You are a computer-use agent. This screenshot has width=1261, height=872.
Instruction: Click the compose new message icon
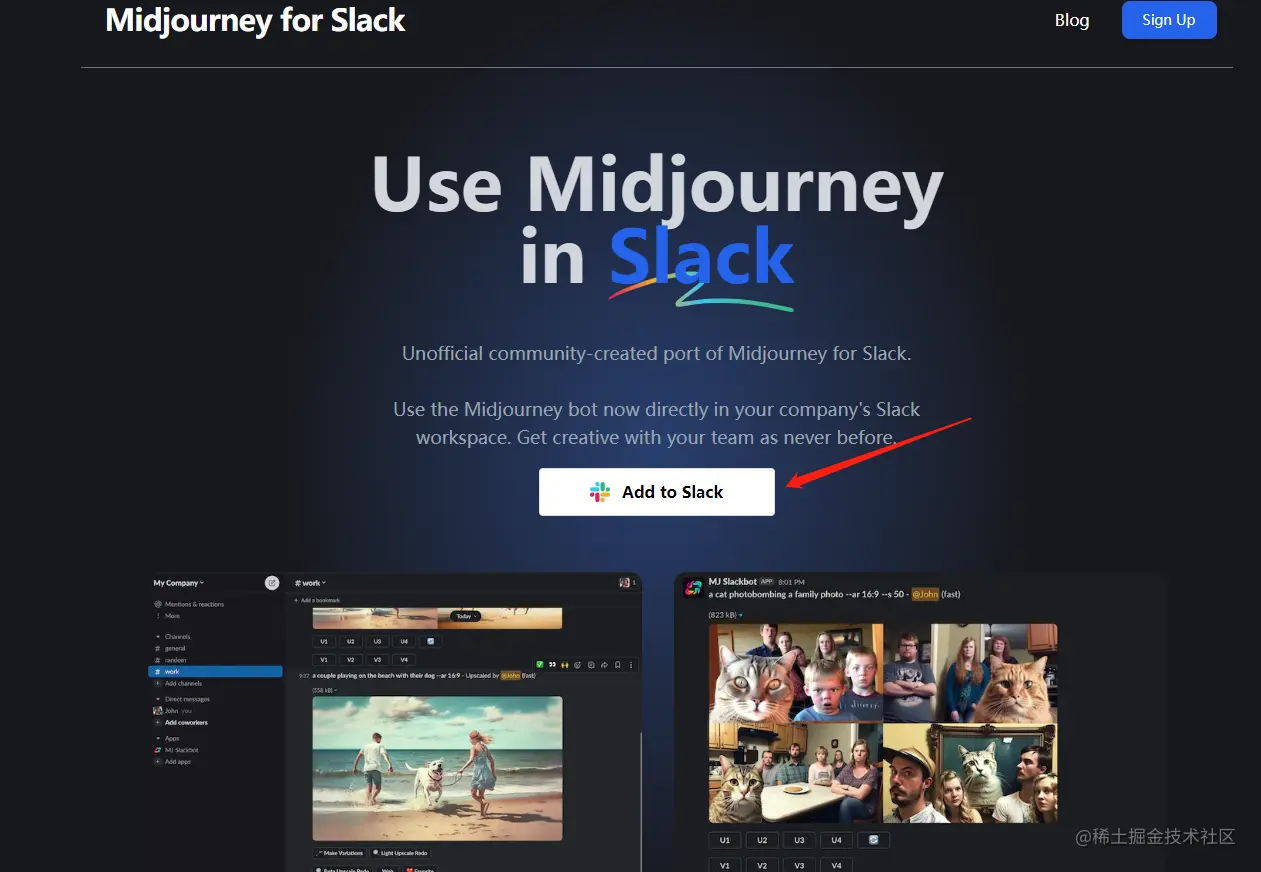click(x=272, y=583)
